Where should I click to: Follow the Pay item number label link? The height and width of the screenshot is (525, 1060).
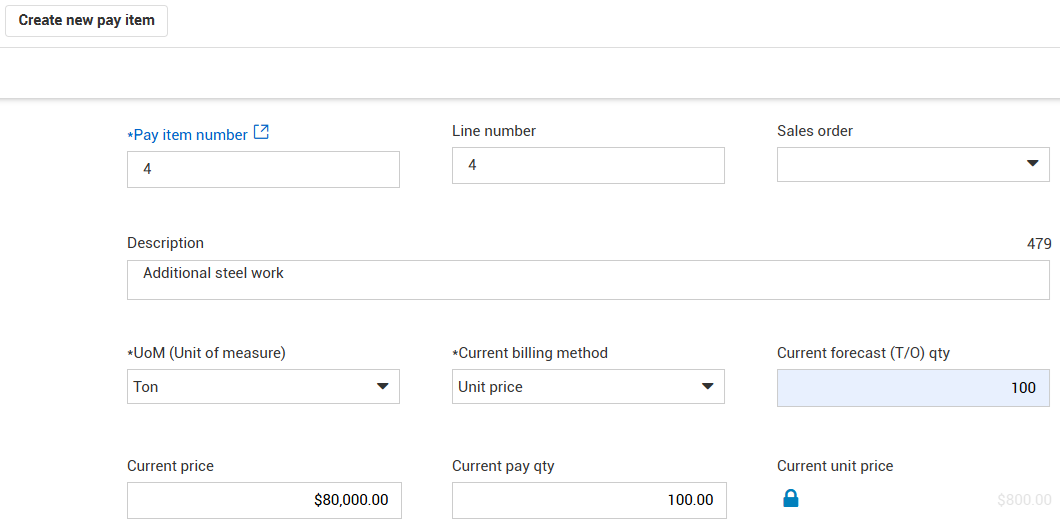pyautogui.click(x=190, y=135)
